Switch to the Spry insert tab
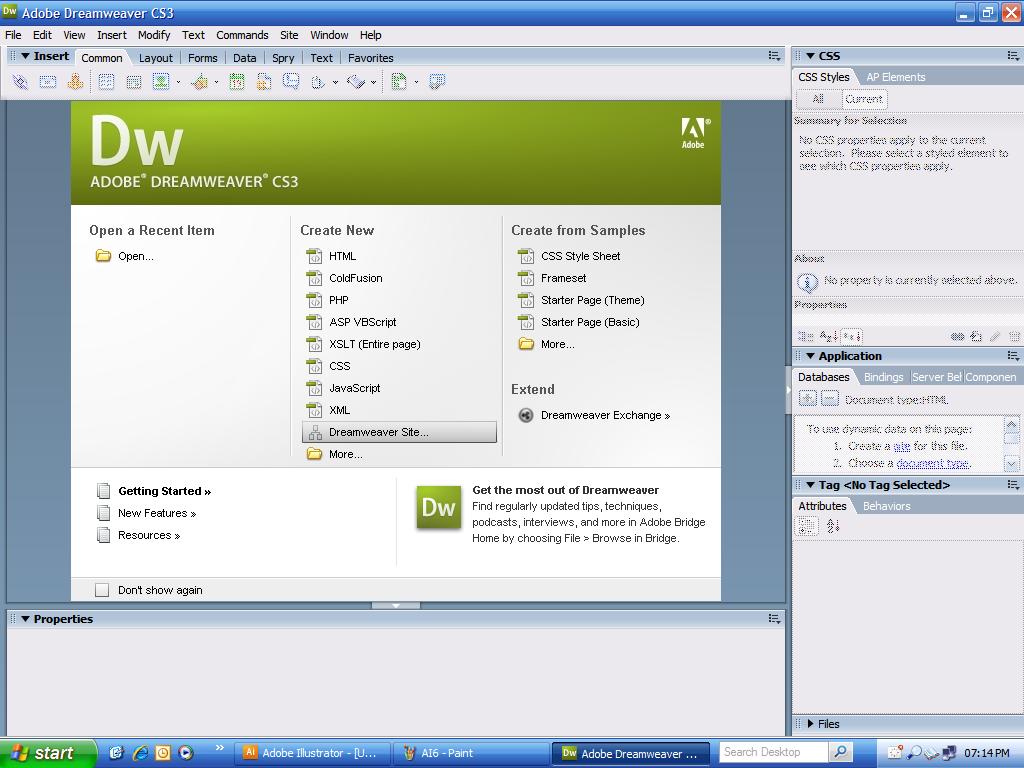The image size is (1024, 768). (283, 58)
